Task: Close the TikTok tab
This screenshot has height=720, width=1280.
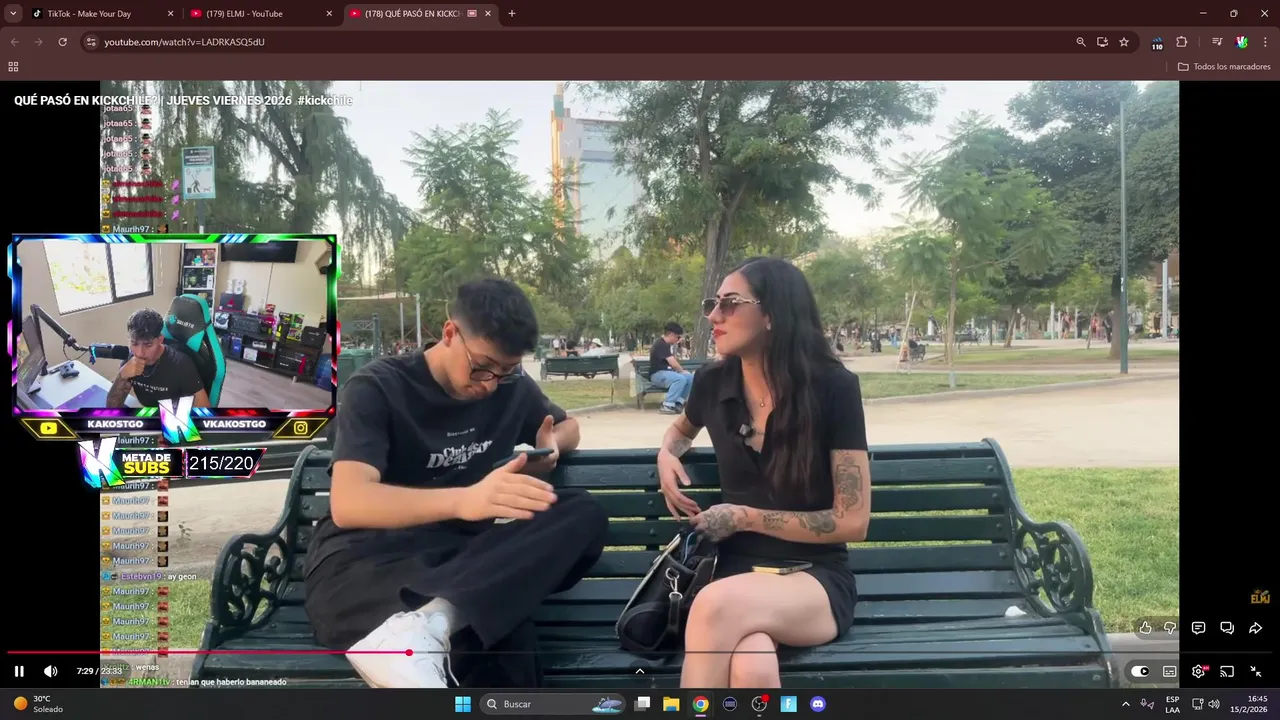Action: coord(170,14)
